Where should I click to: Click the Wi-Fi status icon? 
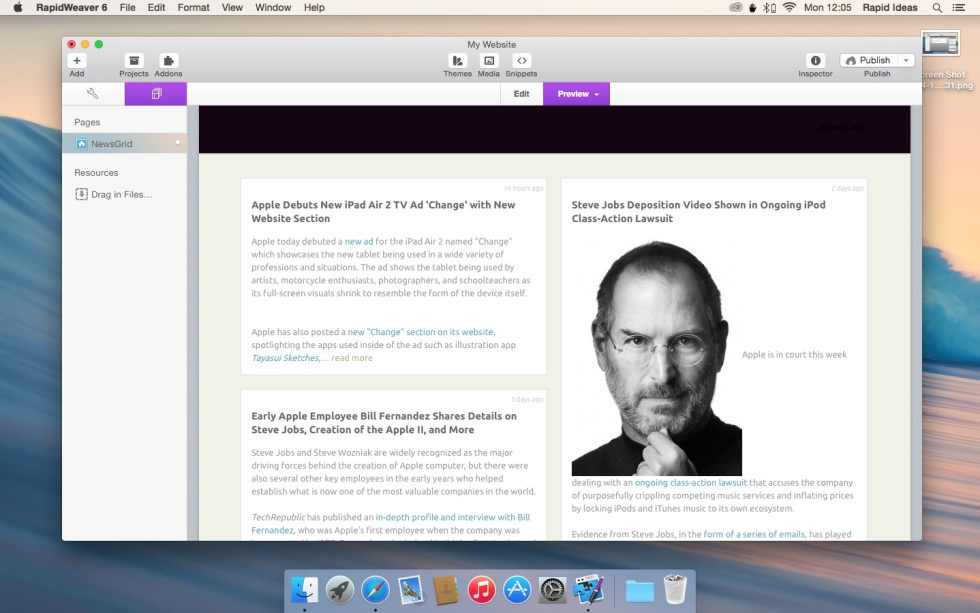[x=789, y=7]
